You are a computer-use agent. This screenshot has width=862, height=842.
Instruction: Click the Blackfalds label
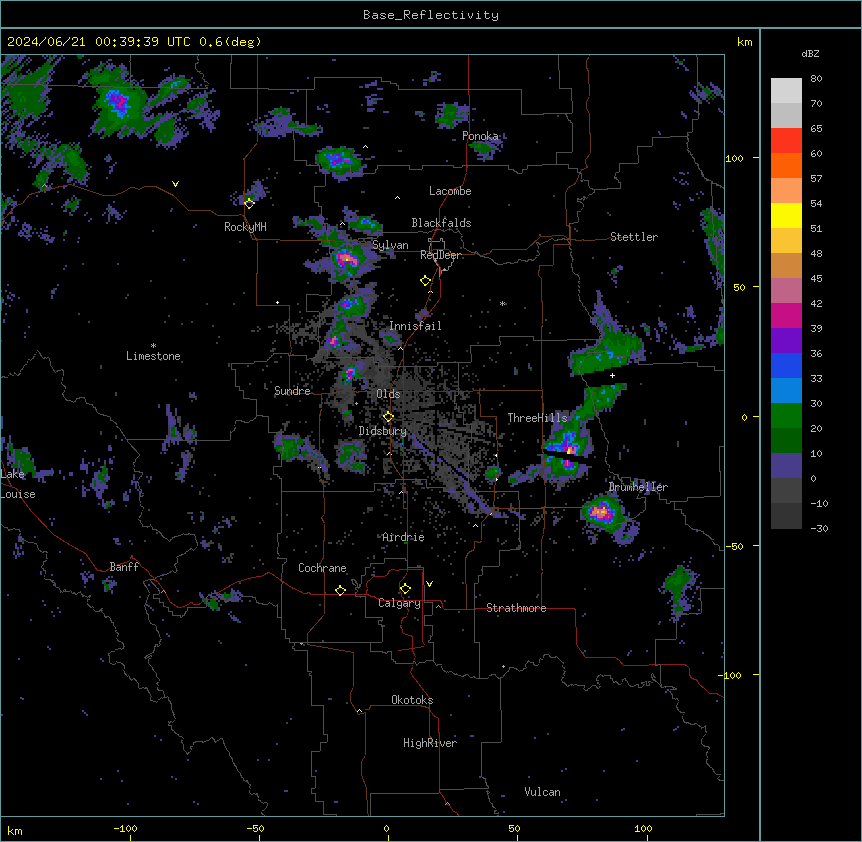coord(441,223)
